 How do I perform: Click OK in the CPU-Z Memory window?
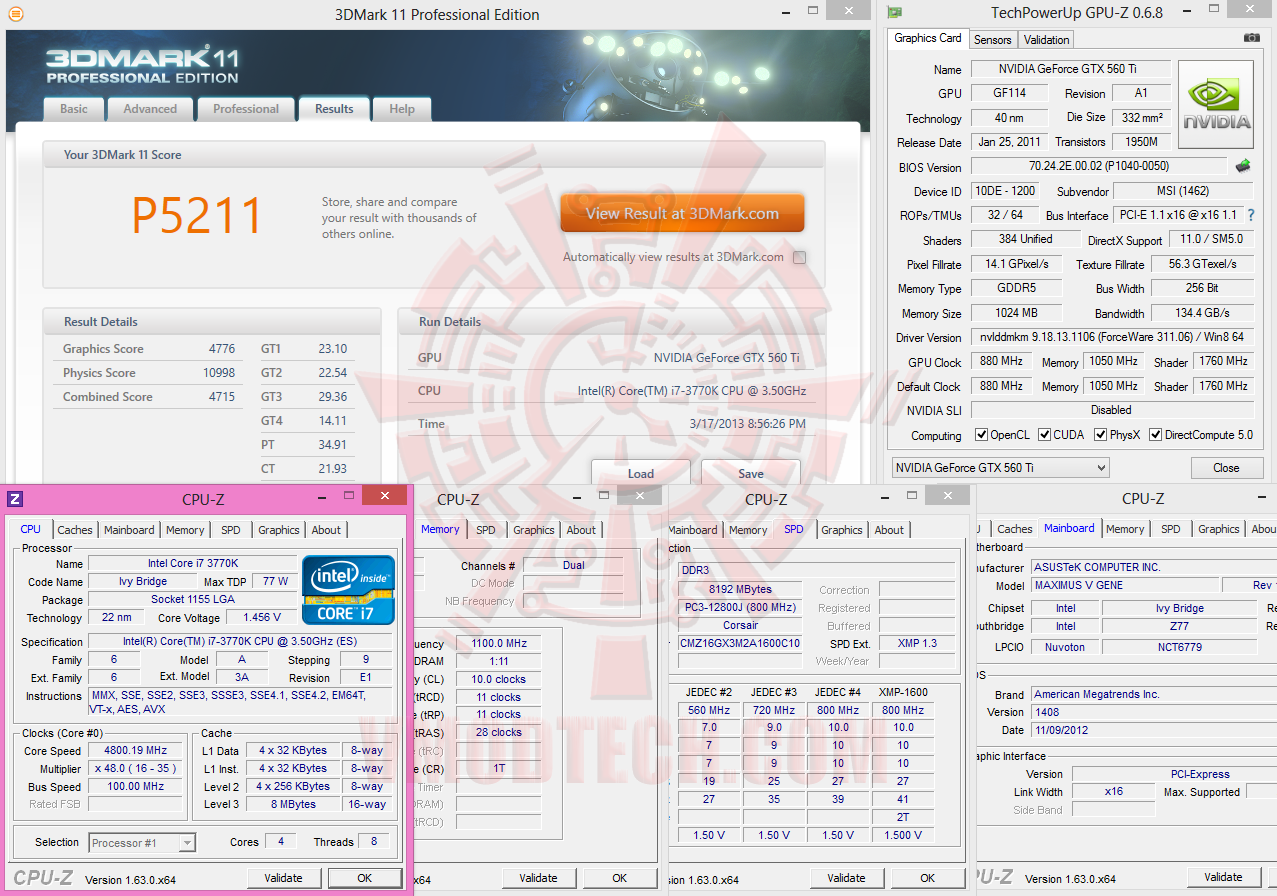pyautogui.click(x=620, y=878)
